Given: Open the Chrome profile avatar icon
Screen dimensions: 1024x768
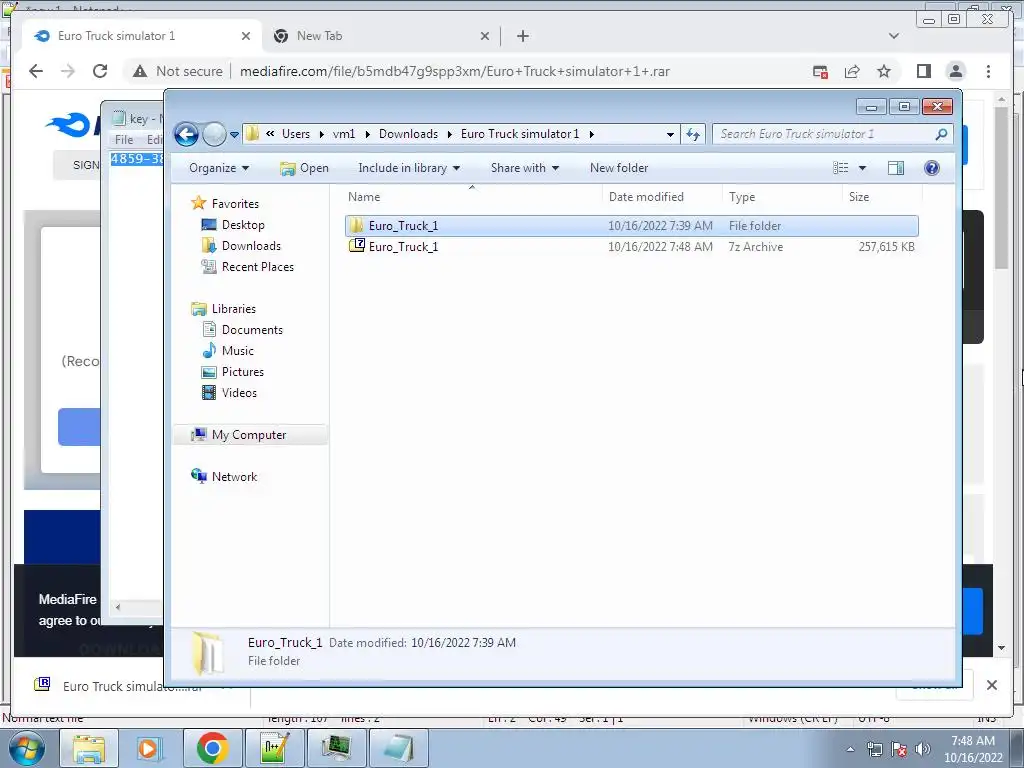Looking at the screenshot, I should tap(956, 71).
